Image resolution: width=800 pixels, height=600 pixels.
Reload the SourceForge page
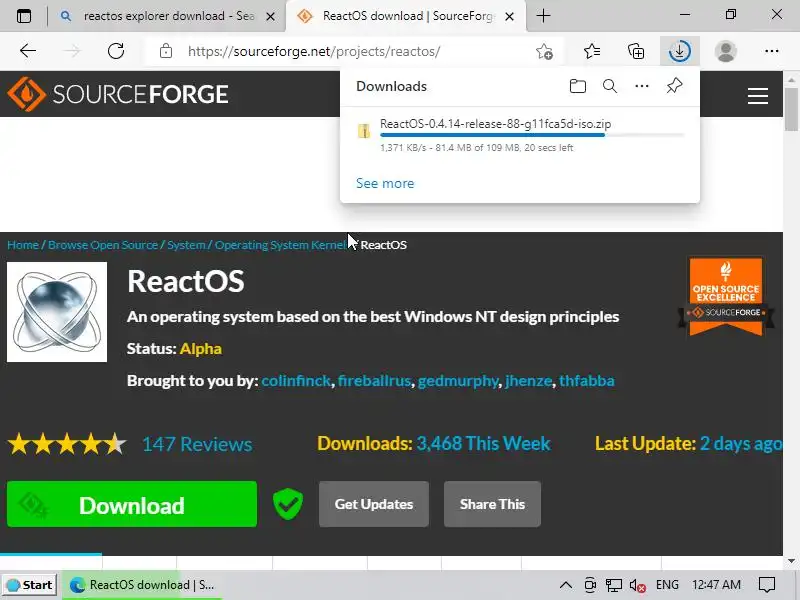pyautogui.click(x=116, y=51)
